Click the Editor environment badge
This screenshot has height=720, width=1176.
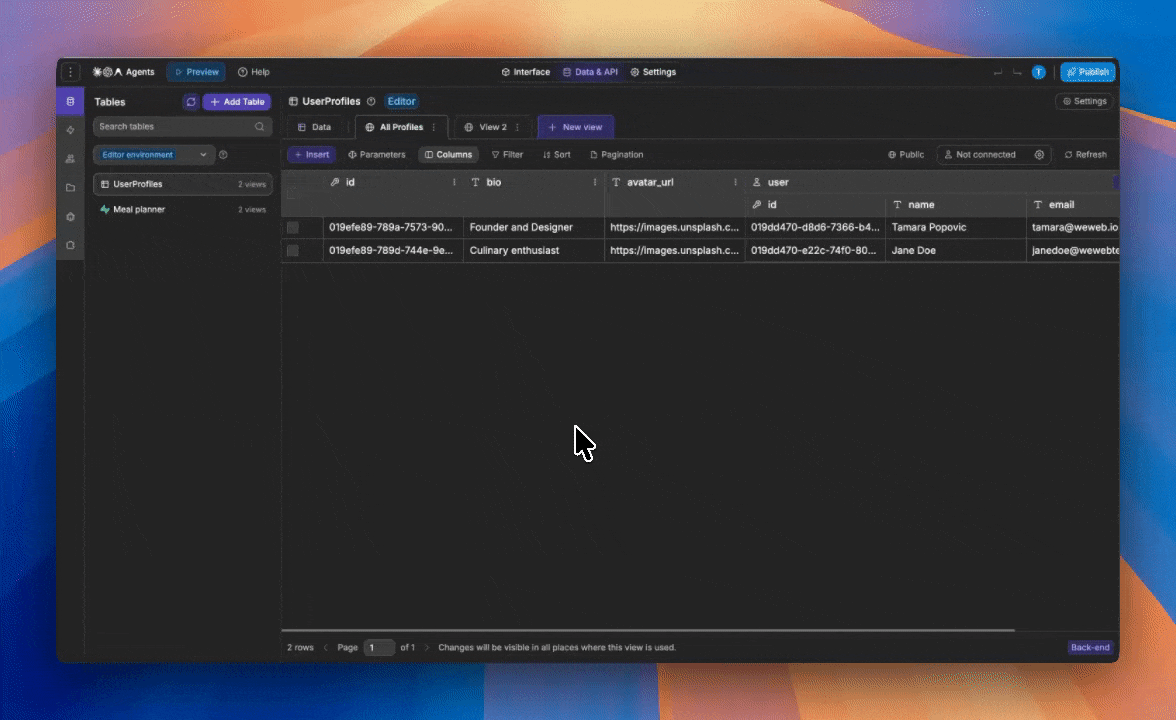pos(401,101)
